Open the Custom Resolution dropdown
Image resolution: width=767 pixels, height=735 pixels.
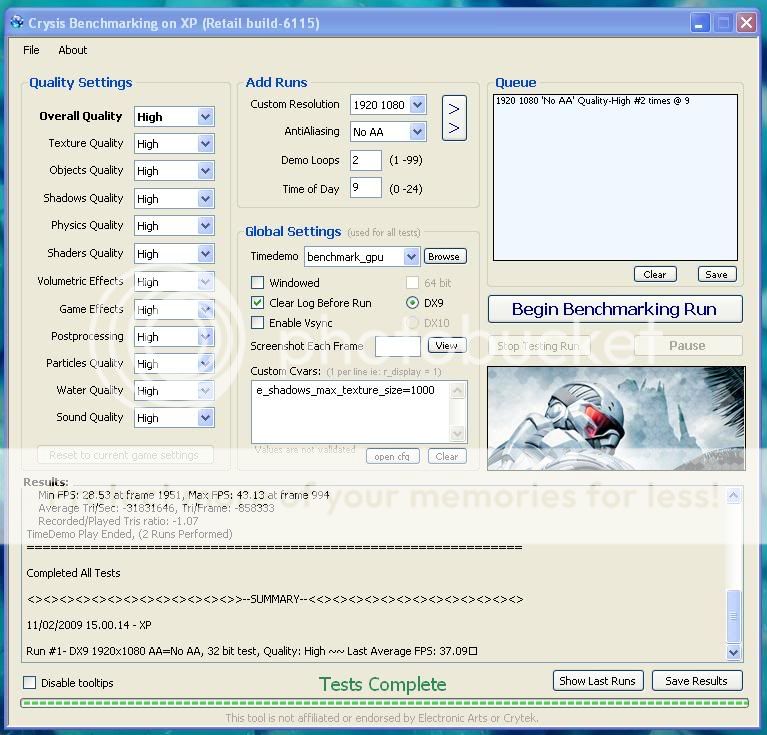tap(418, 105)
